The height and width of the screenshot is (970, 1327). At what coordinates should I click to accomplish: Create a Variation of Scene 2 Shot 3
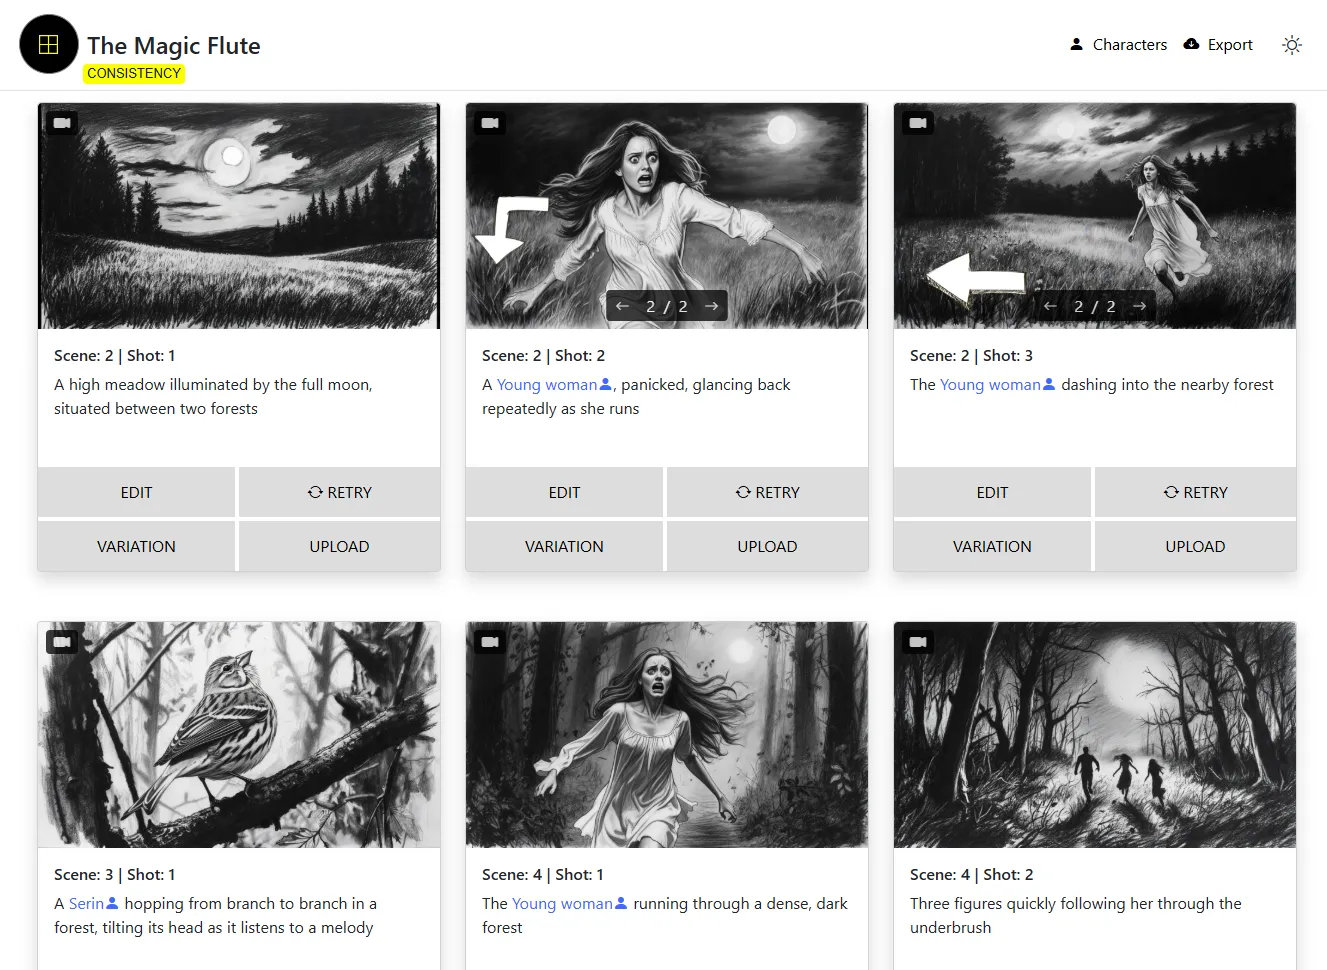coord(992,546)
